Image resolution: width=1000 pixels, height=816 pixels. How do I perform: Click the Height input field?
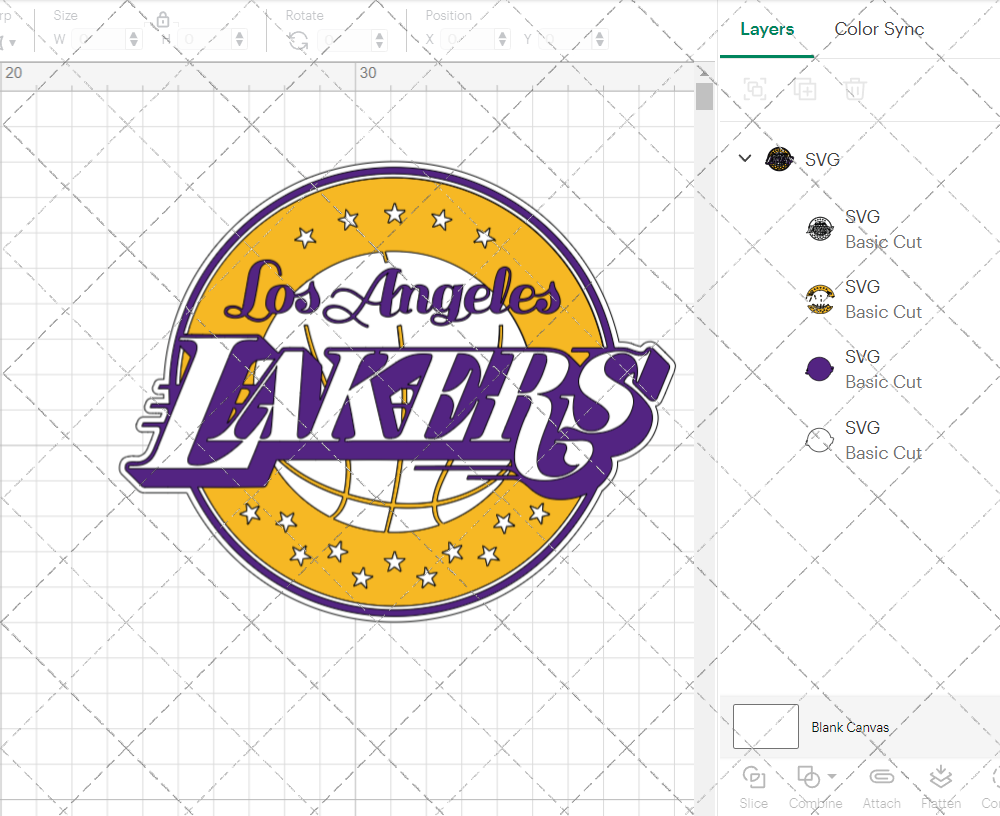pyautogui.click(x=205, y=40)
